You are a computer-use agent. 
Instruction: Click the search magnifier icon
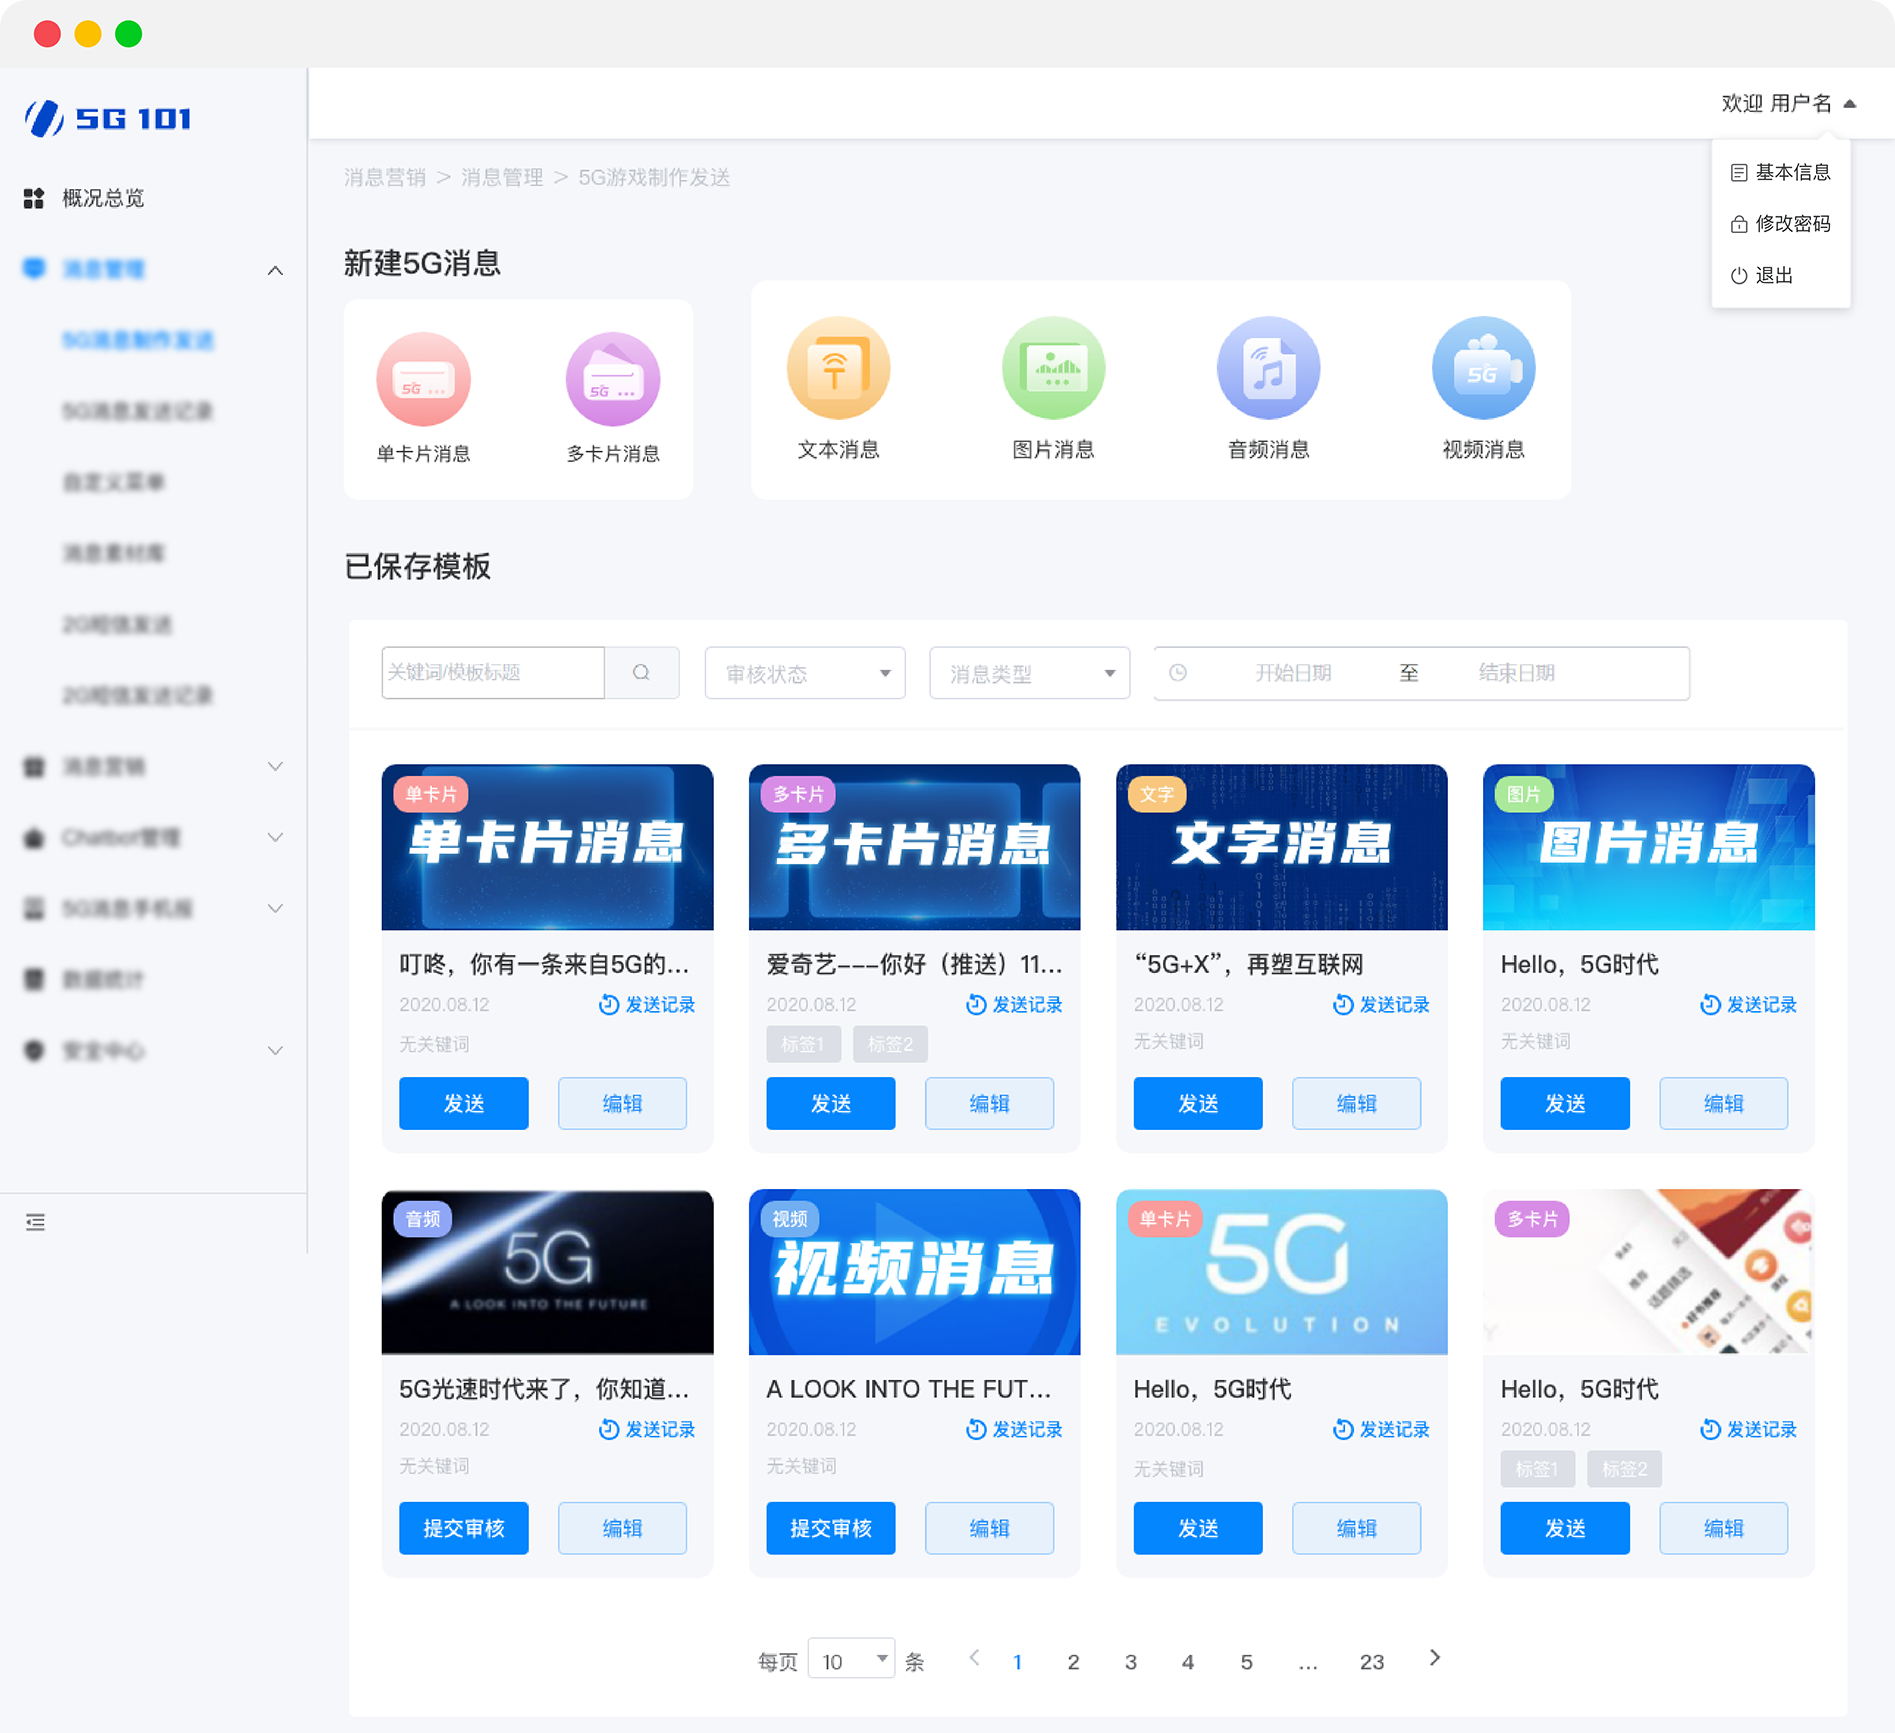pyautogui.click(x=641, y=673)
